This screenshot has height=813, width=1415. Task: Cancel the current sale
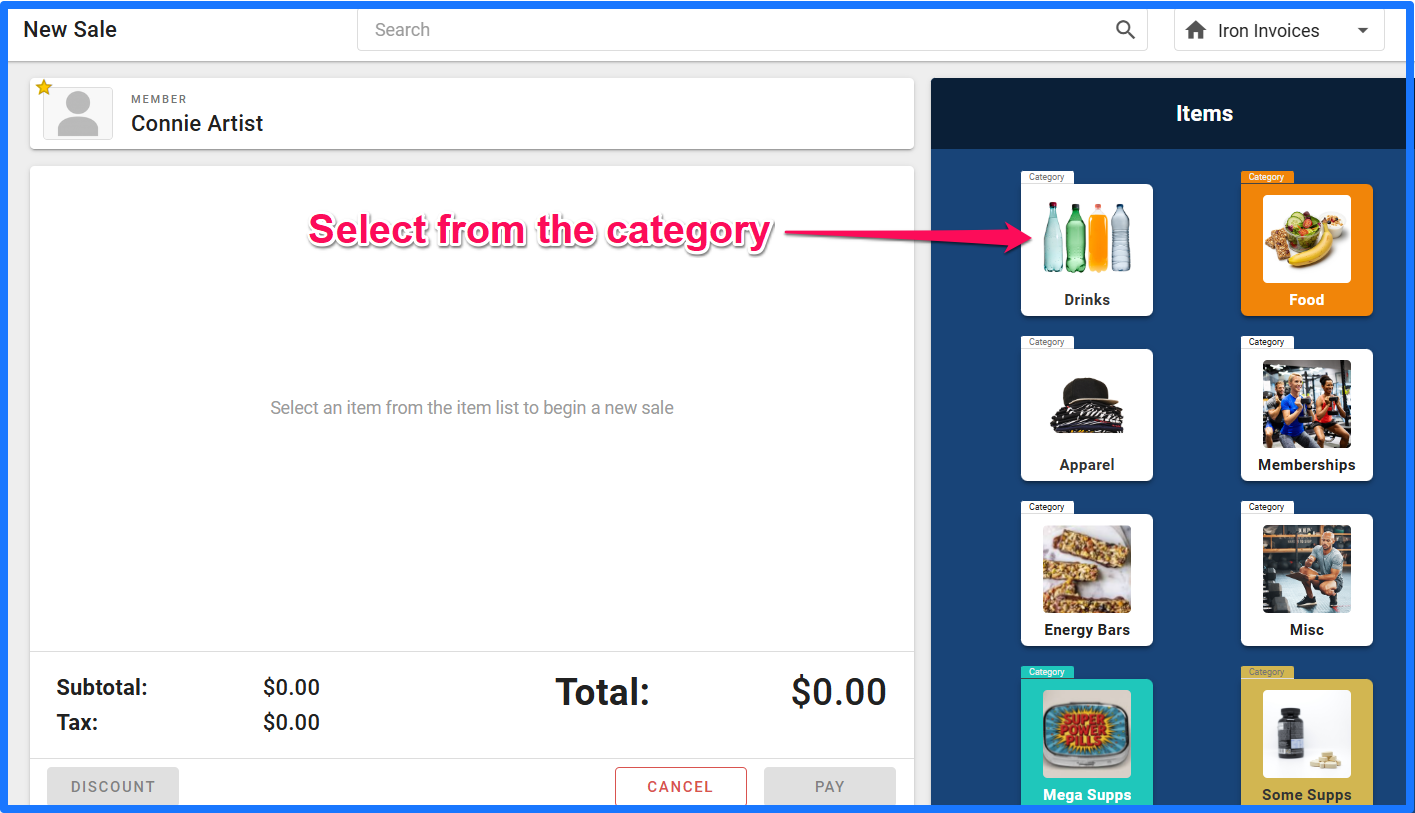[680, 786]
